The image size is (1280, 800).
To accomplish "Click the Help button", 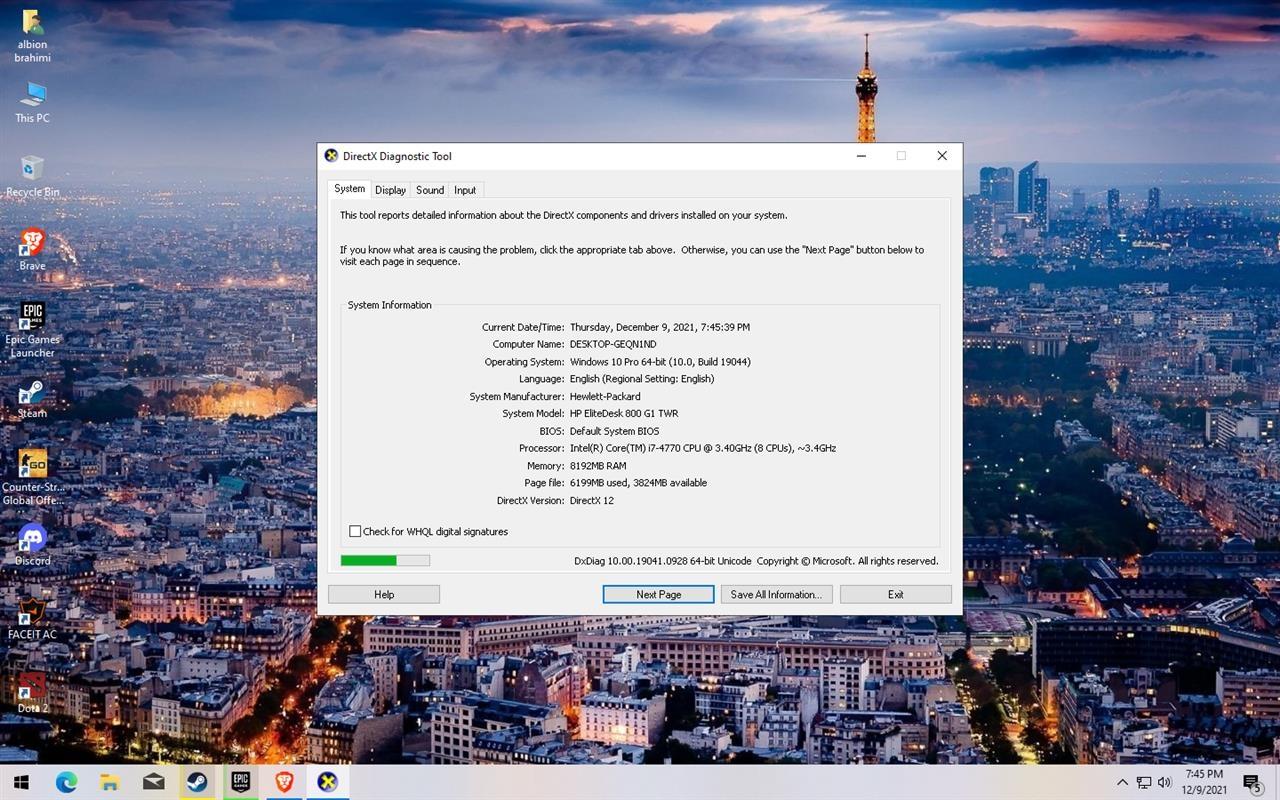I will coord(384,594).
